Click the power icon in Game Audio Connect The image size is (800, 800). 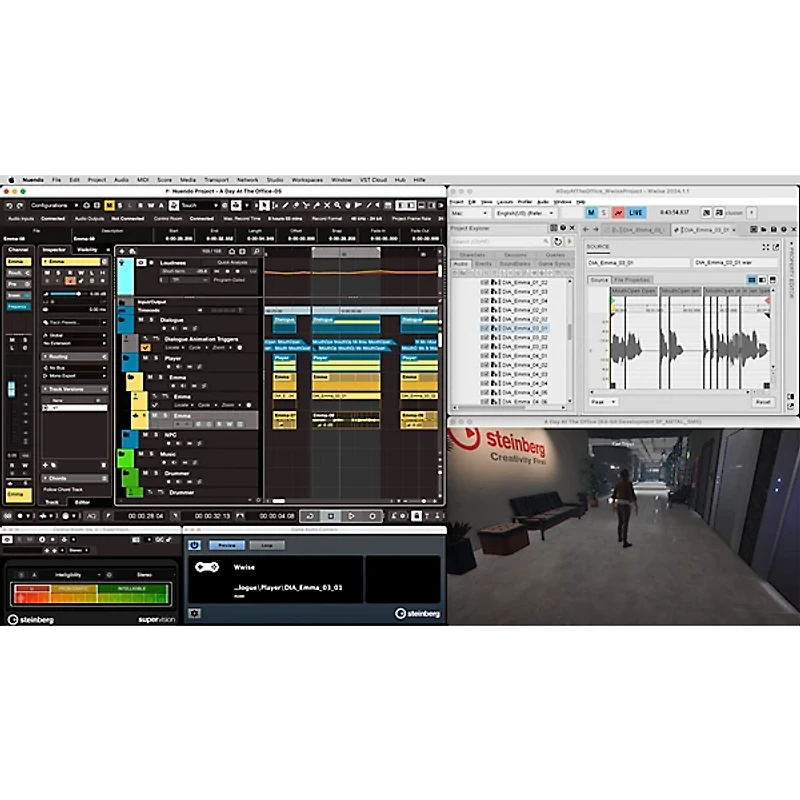click(194, 545)
